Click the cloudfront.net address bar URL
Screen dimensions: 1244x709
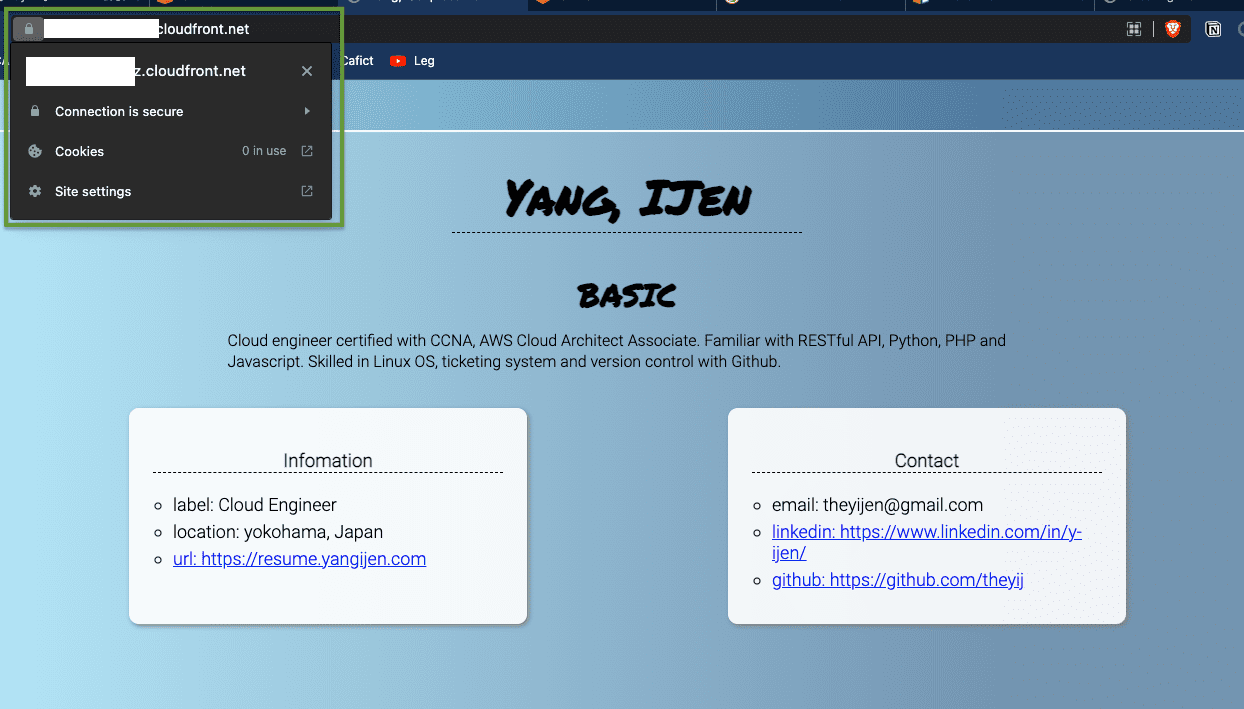click(x=204, y=29)
